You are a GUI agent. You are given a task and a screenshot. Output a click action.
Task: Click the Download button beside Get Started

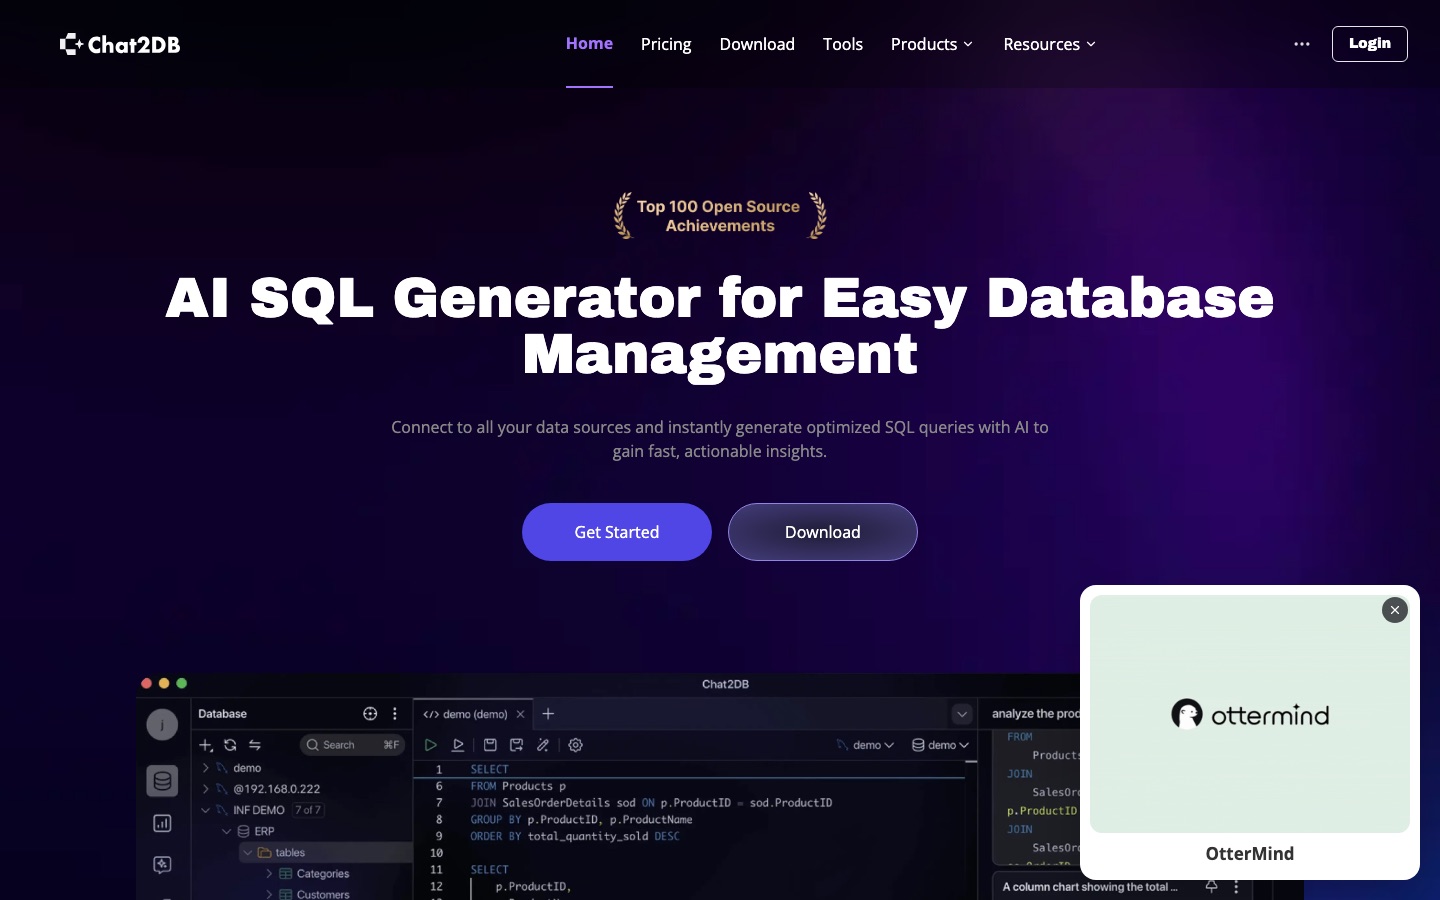(823, 532)
